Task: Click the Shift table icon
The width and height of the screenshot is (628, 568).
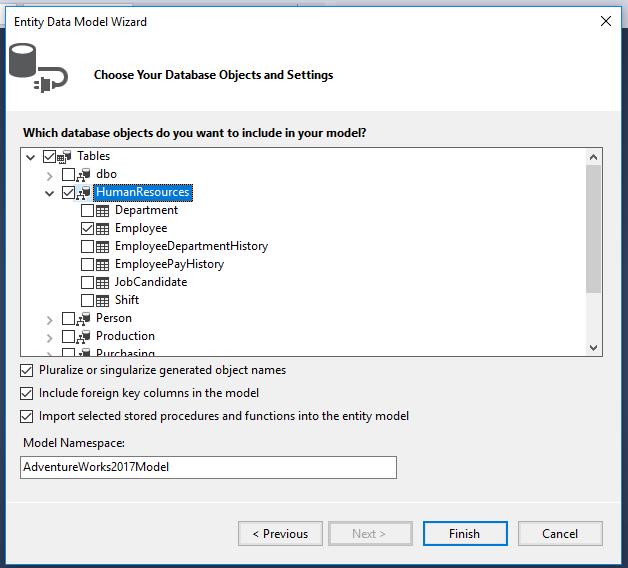Action: point(102,300)
